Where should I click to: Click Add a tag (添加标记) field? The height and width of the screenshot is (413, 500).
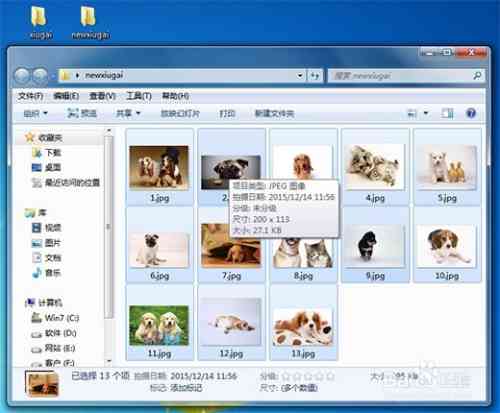click(186, 388)
